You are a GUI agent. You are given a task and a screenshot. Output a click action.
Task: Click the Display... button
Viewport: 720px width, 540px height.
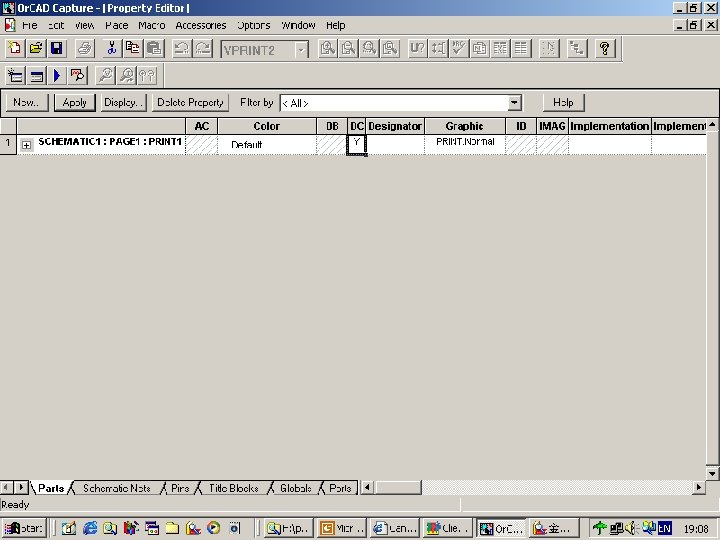pos(124,102)
